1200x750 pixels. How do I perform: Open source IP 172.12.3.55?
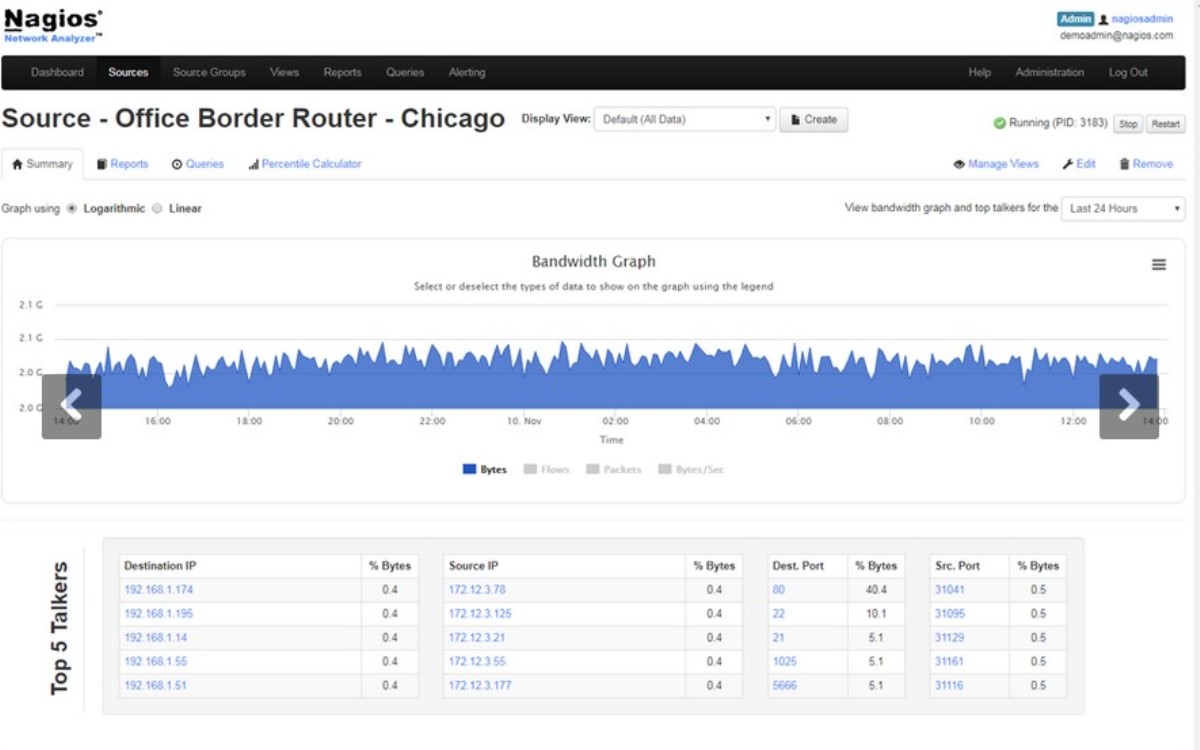(x=477, y=662)
